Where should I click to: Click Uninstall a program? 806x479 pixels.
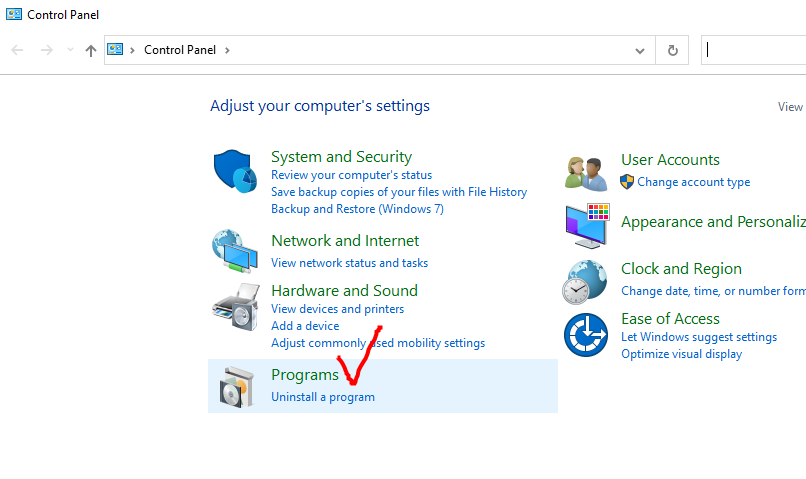click(323, 397)
